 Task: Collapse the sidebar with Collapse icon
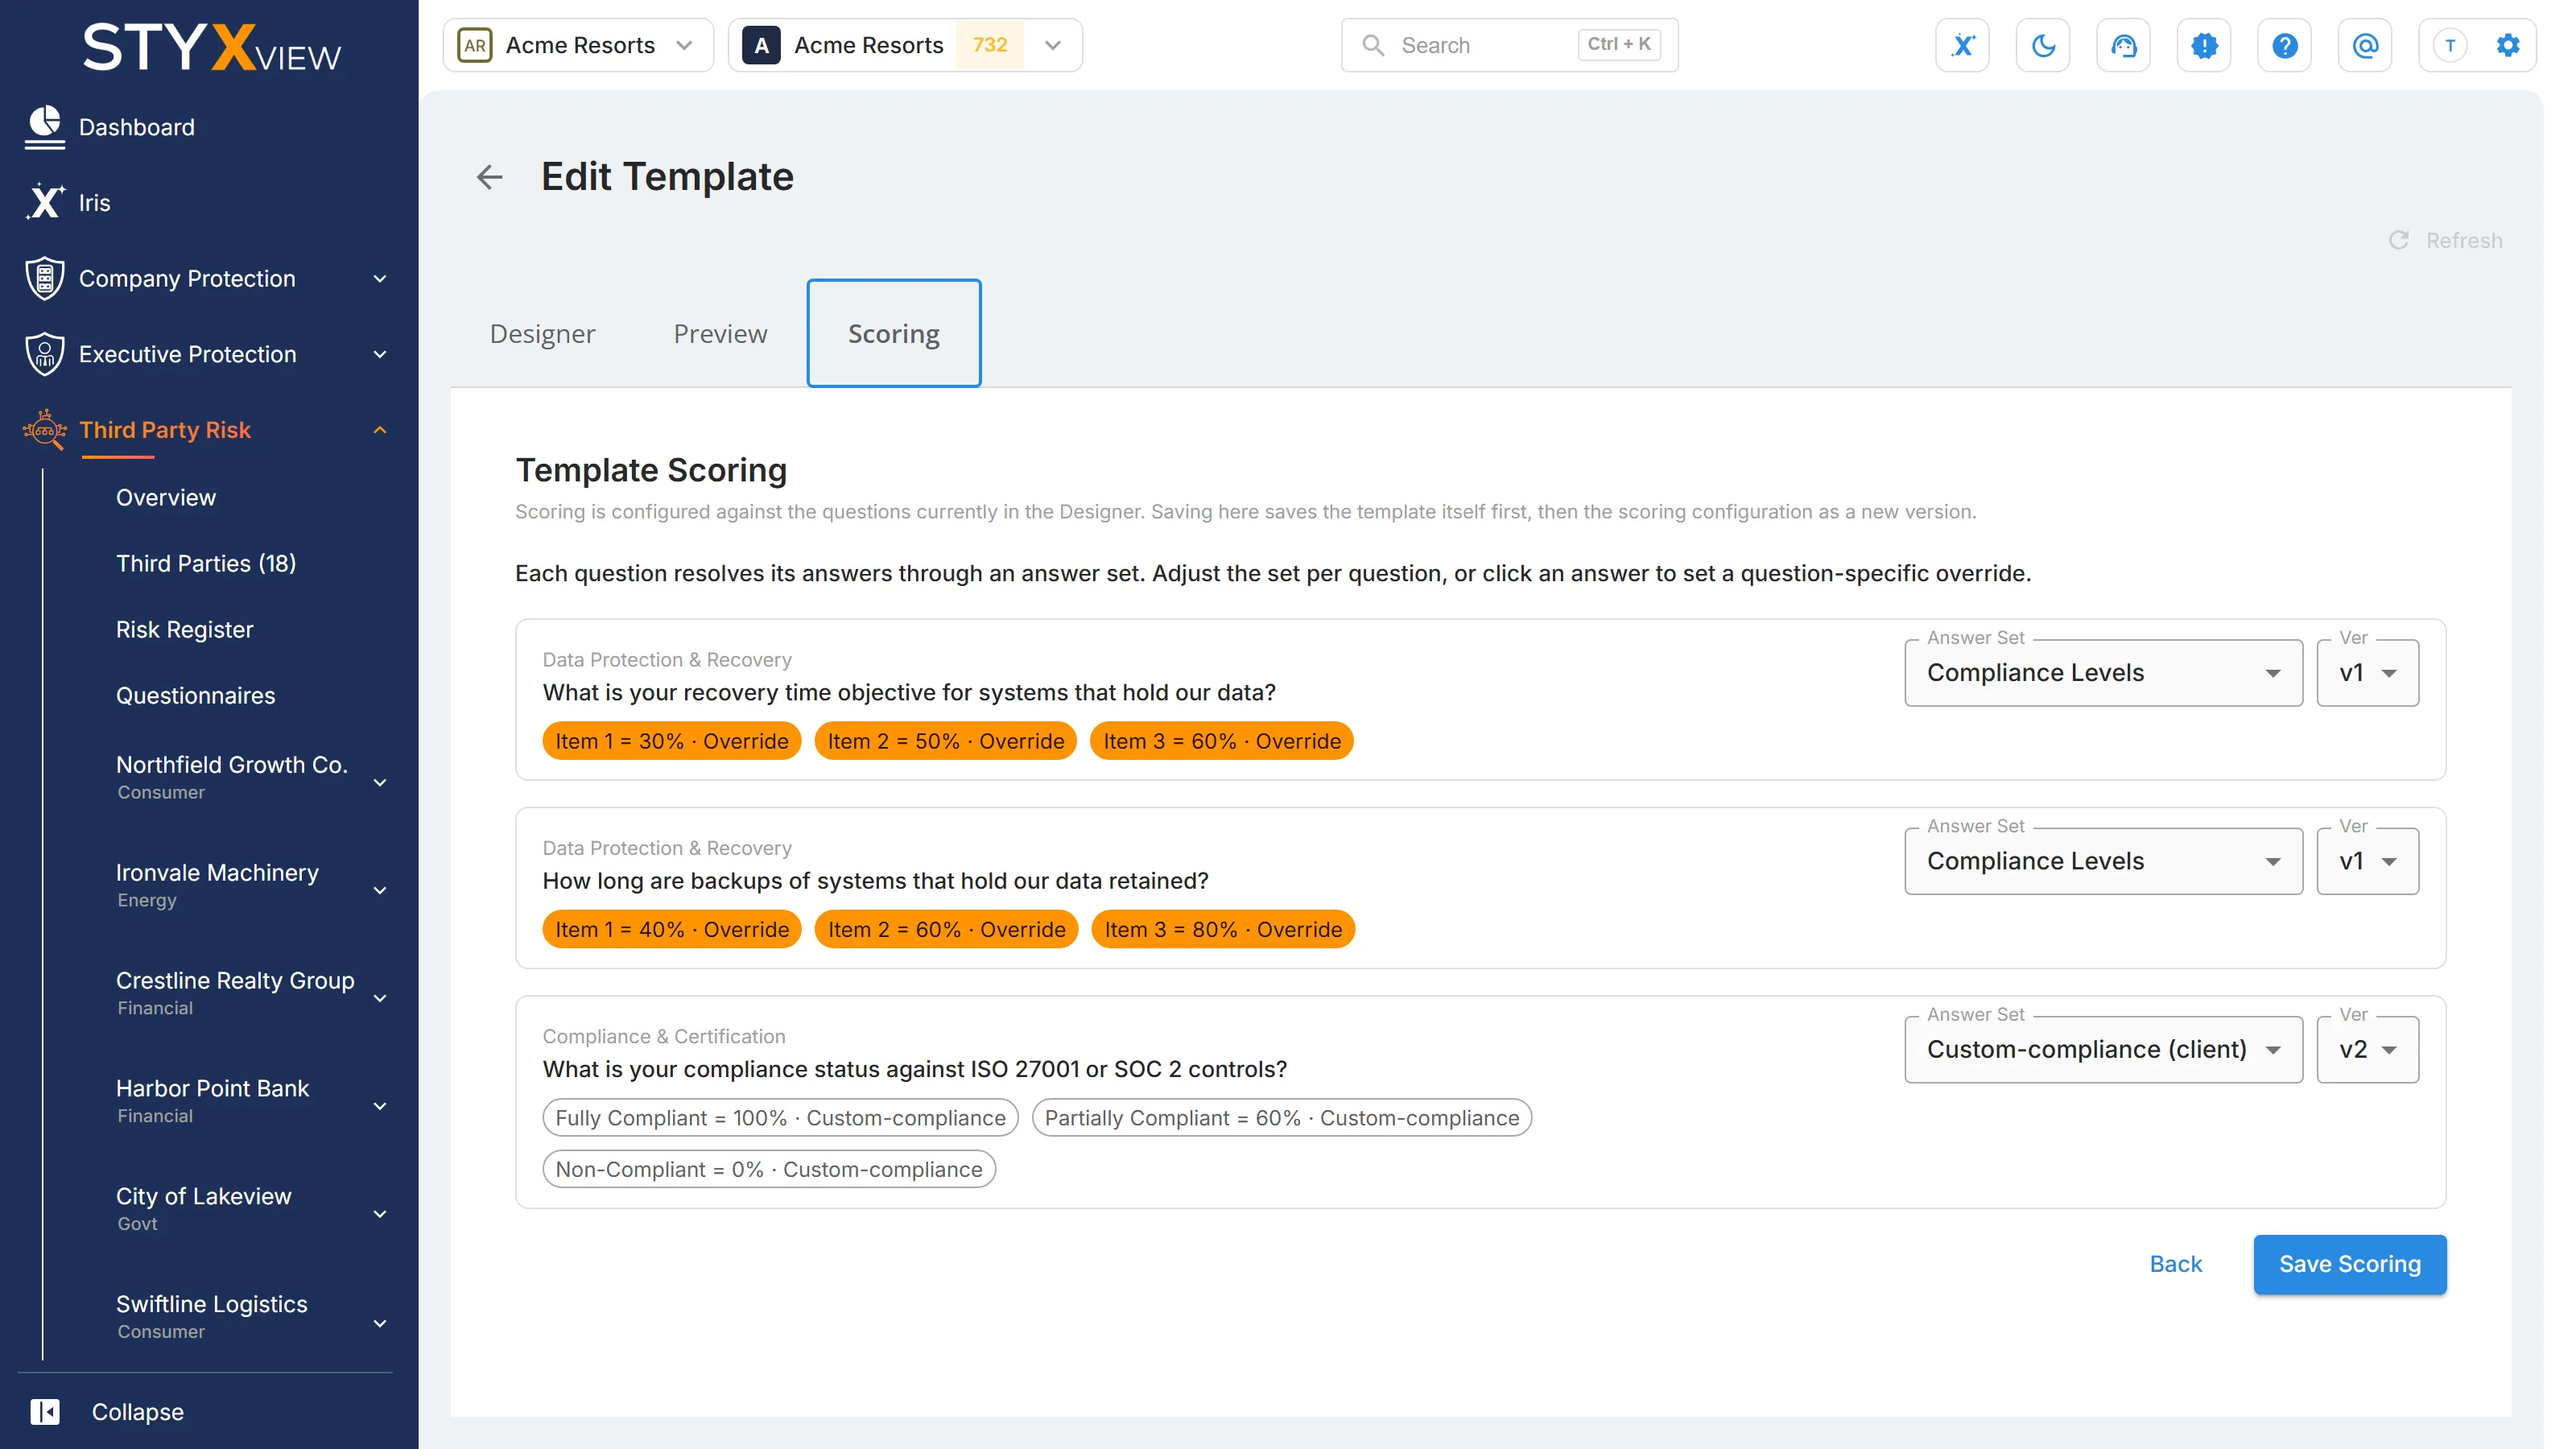point(45,1411)
